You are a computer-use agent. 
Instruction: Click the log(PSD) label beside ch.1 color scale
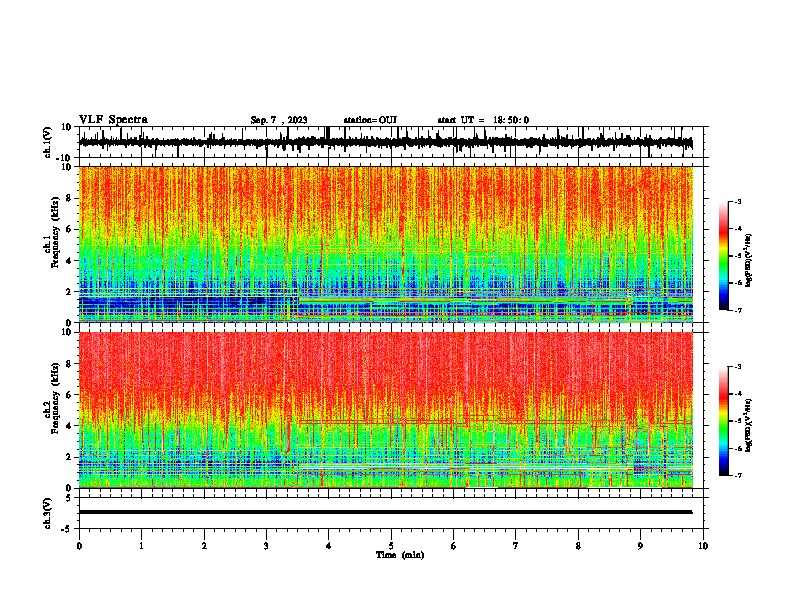click(x=749, y=260)
